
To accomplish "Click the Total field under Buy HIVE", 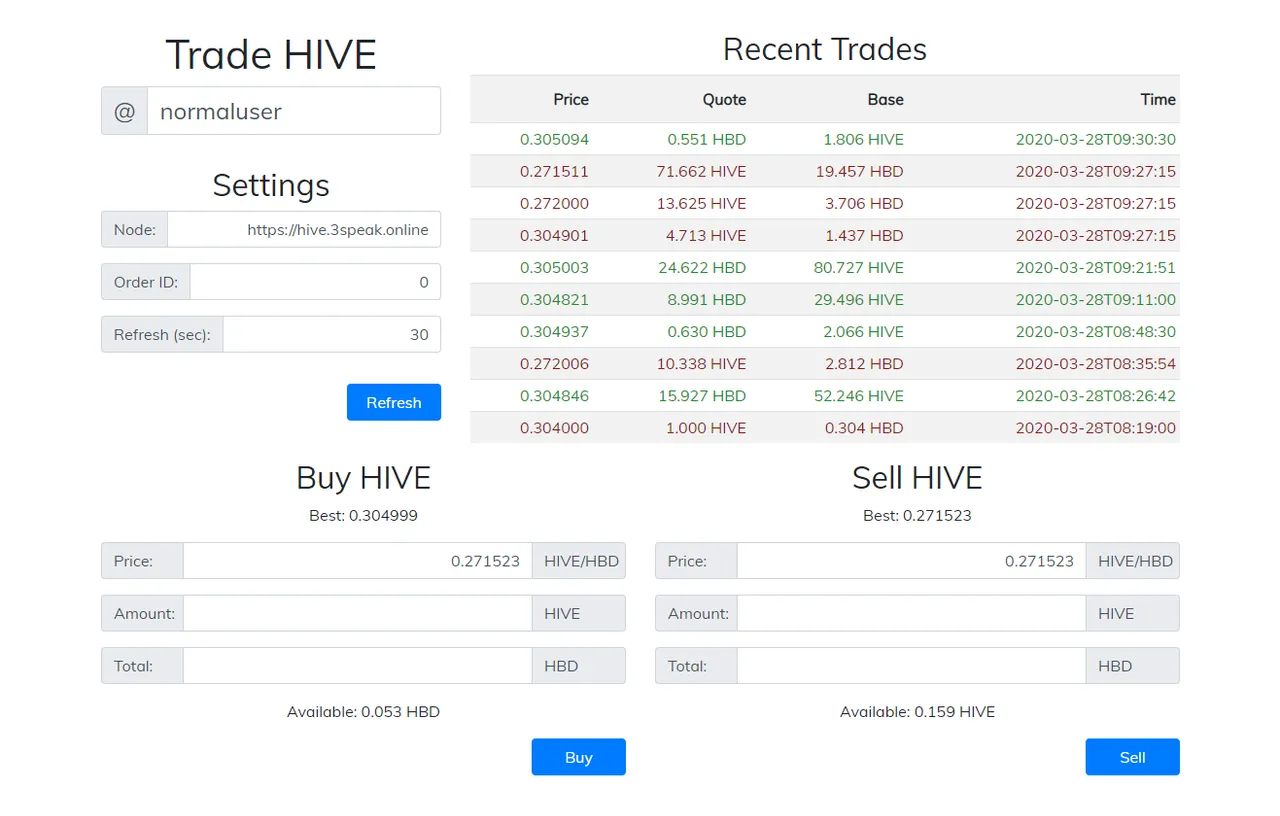I will 357,666.
